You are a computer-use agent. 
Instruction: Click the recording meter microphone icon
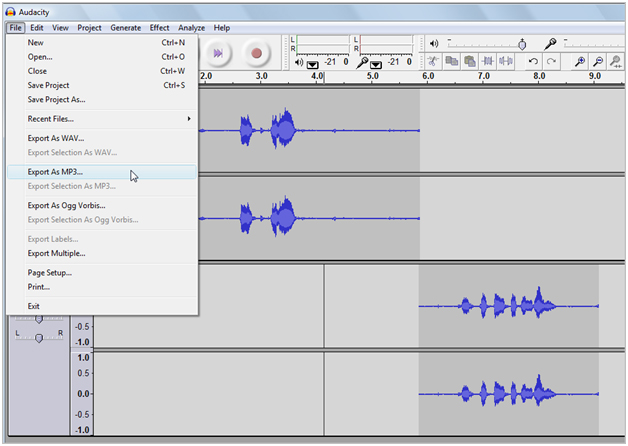point(362,62)
